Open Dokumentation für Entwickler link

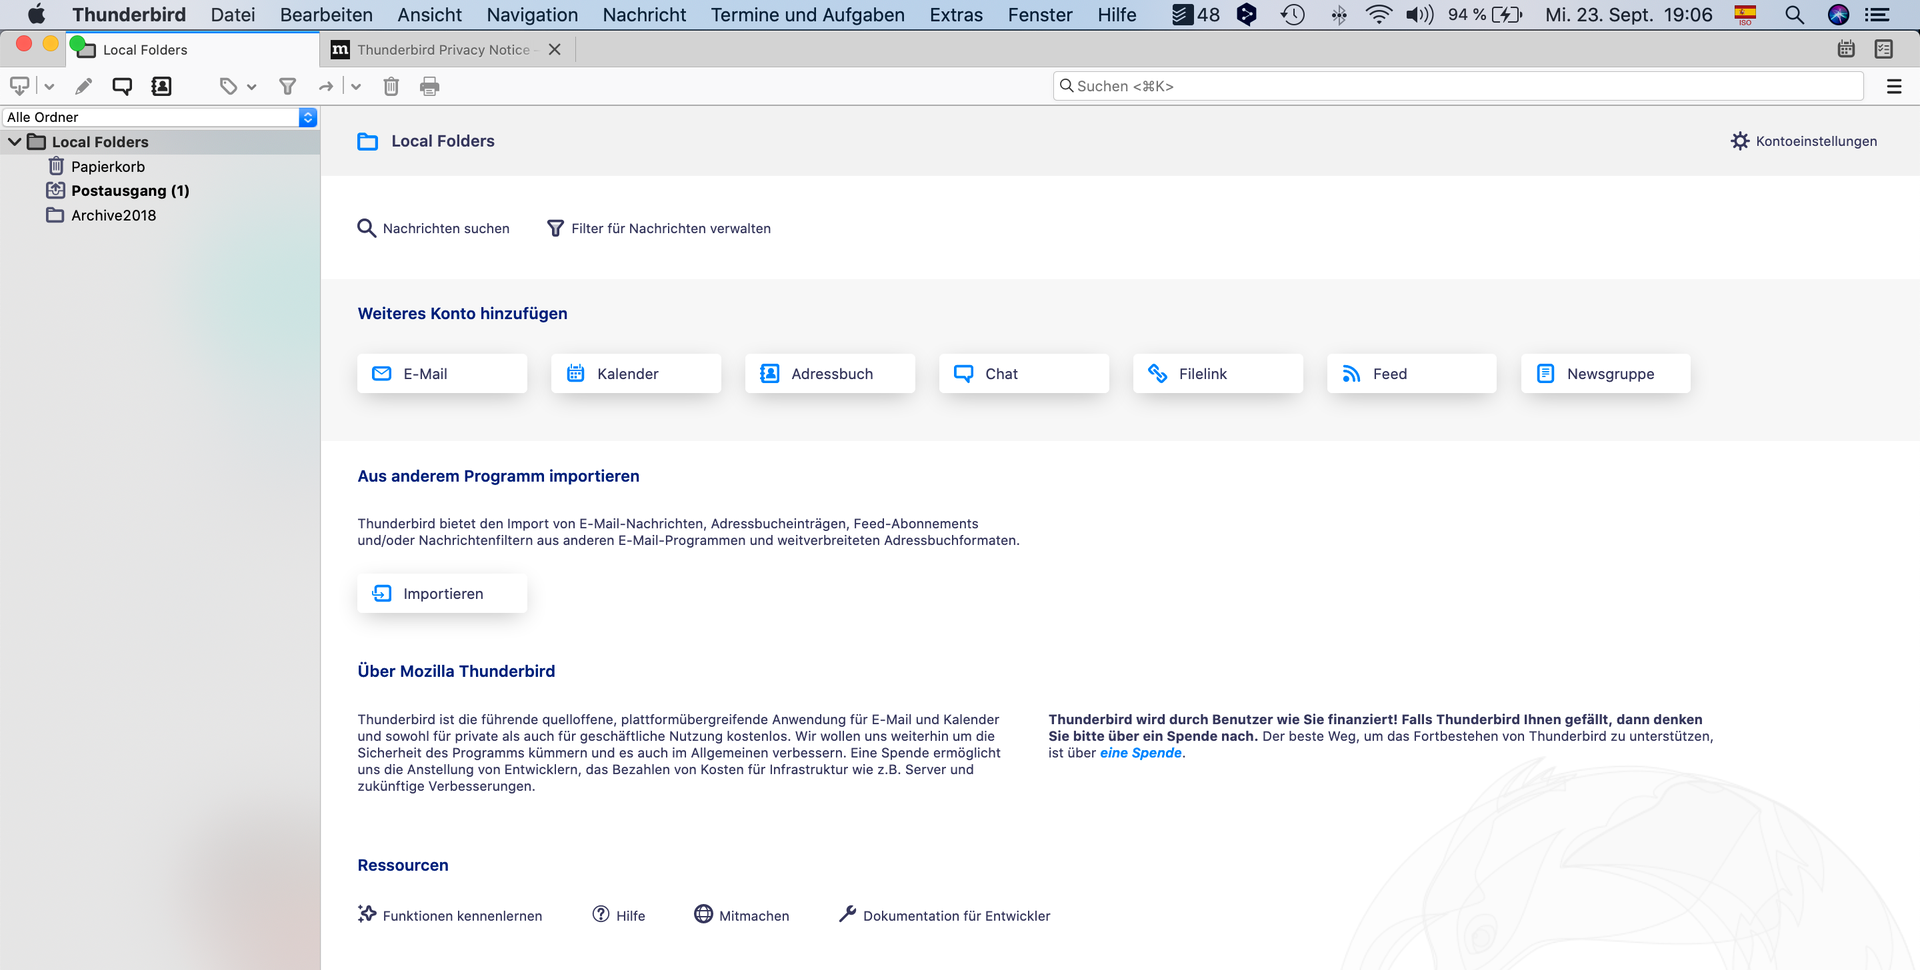coord(945,915)
